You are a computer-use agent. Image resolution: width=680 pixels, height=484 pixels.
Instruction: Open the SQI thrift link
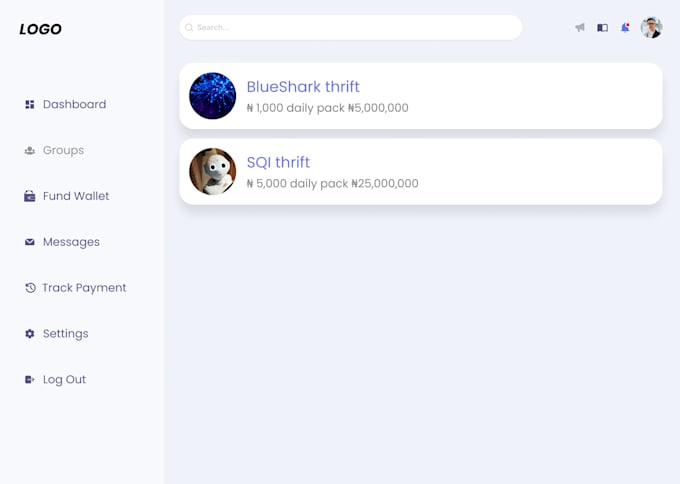click(x=278, y=162)
